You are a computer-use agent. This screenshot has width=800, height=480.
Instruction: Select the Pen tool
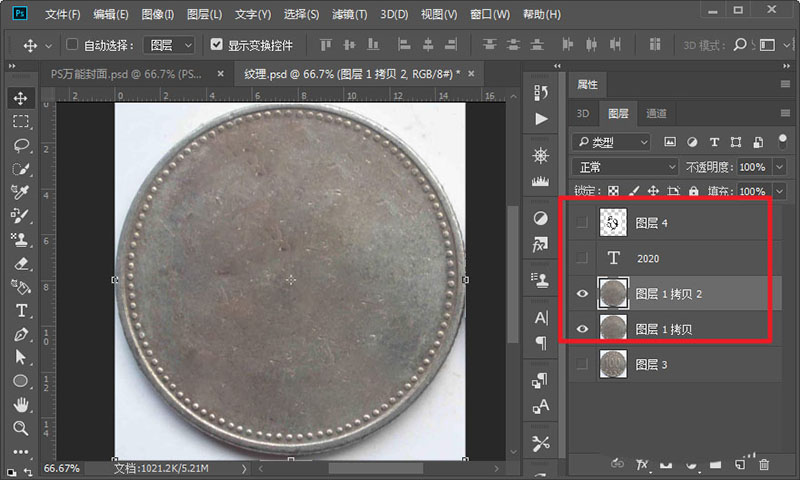coord(20,334)
